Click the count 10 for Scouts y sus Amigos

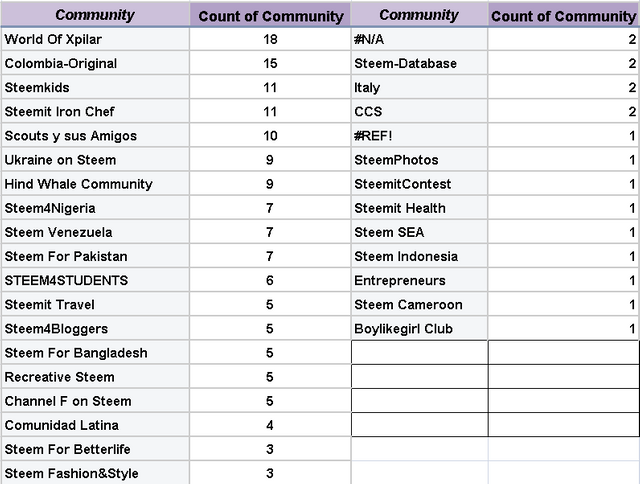tap(270, 135)
